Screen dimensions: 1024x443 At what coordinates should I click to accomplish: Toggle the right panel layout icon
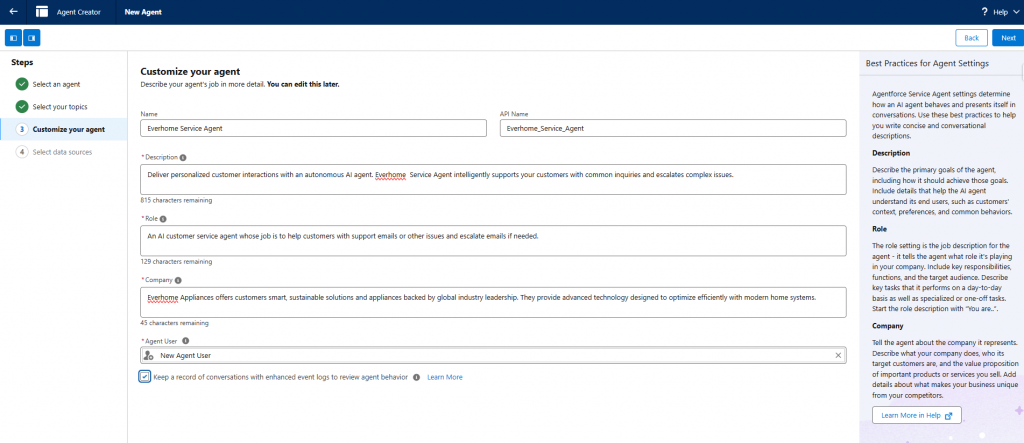(32, 38)
